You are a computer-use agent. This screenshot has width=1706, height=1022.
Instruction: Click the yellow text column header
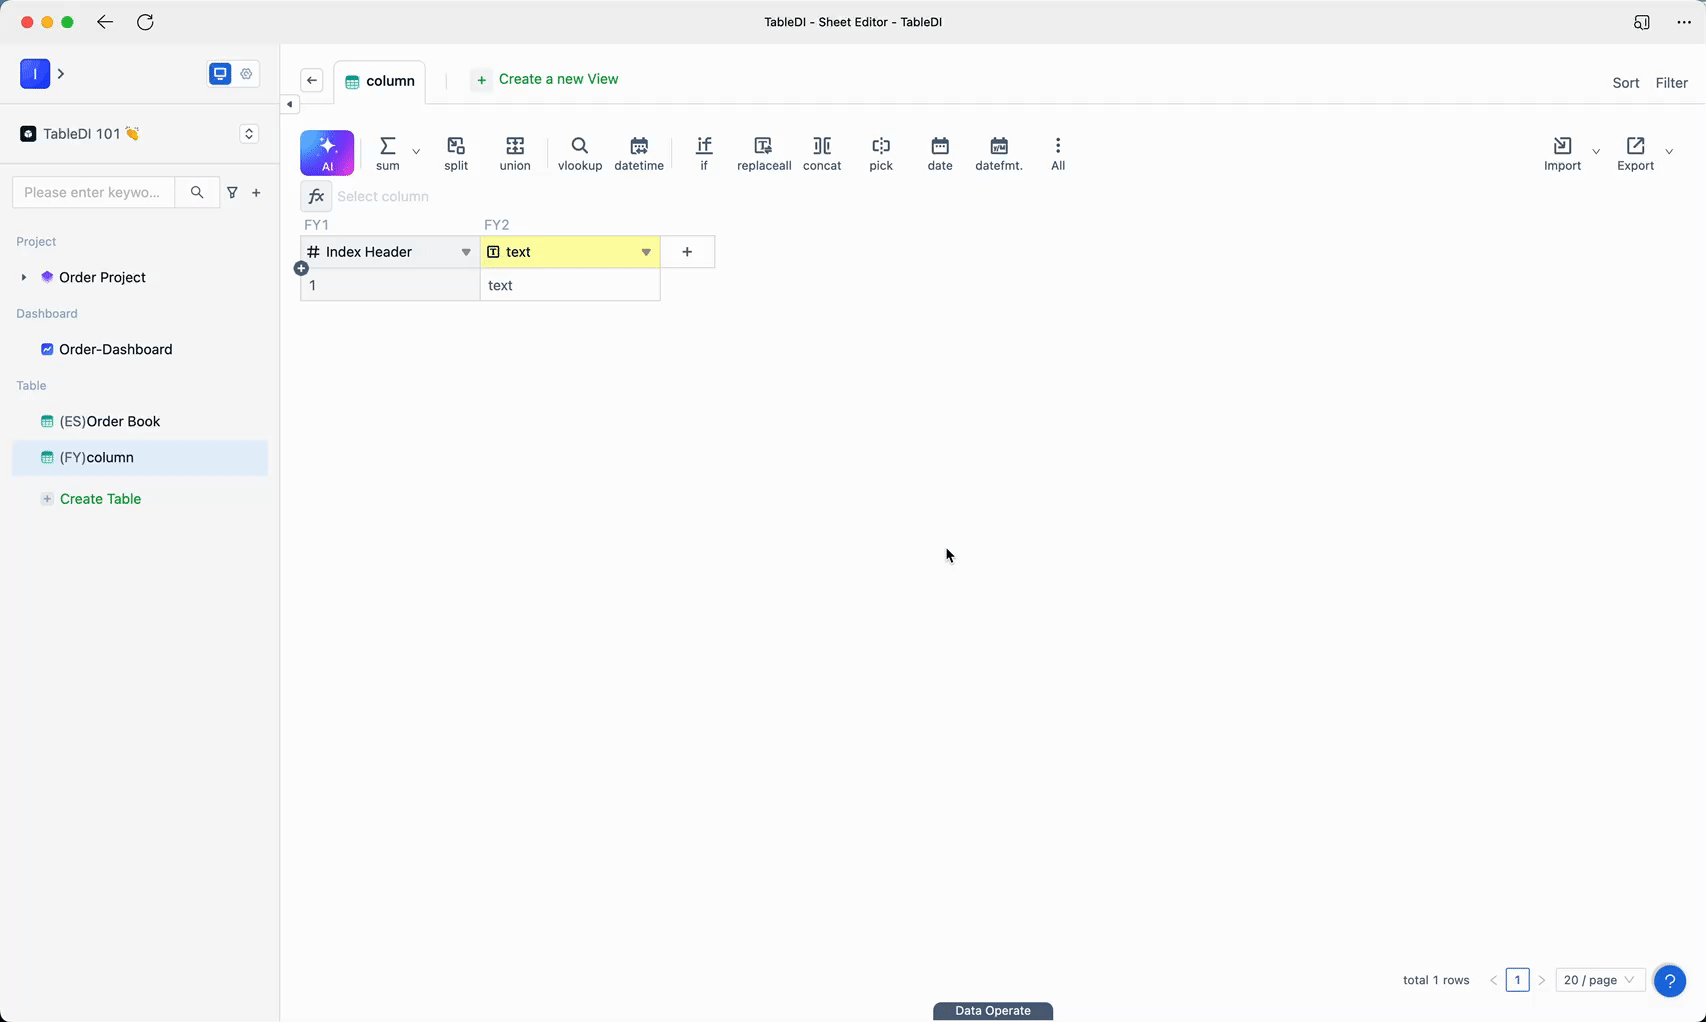tap(570, 252)
